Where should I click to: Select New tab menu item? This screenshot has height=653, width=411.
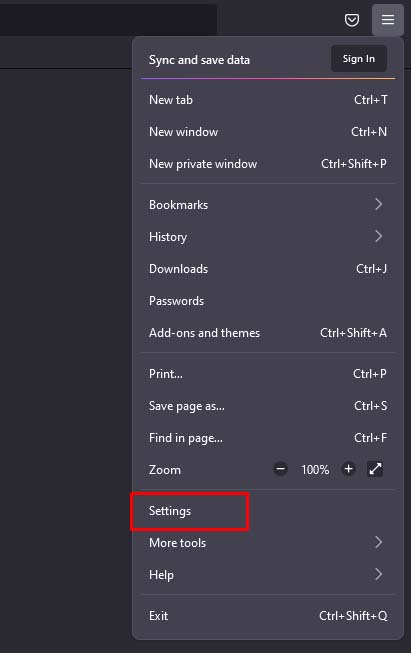(x=268, y=100)
